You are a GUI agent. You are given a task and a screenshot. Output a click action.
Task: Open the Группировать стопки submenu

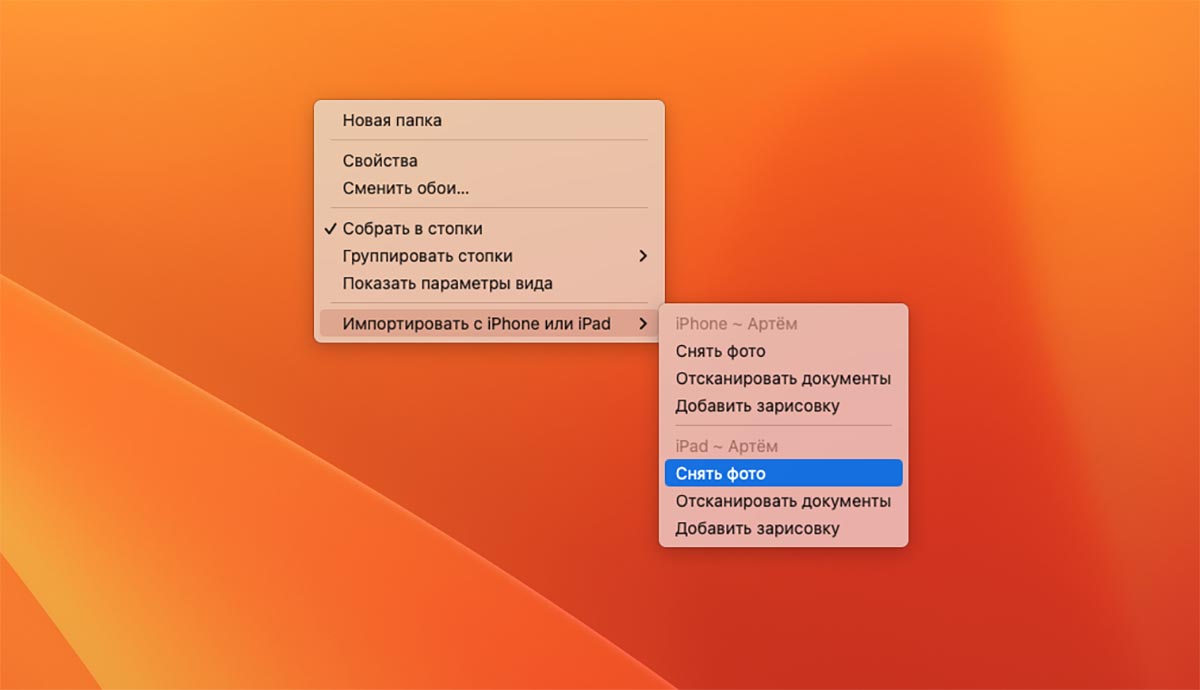pos(489,256)
